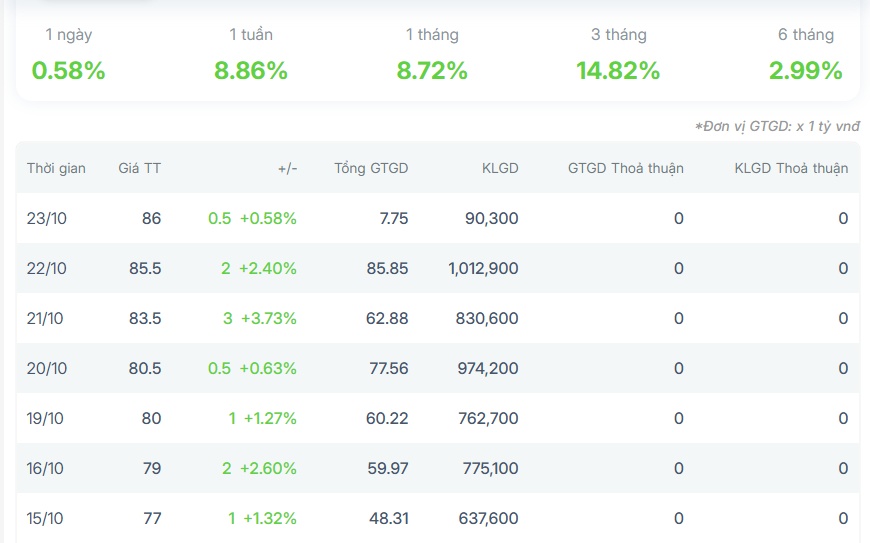Select the 23/10 date cell
870x543 pixels.
(x=47, y=219)
